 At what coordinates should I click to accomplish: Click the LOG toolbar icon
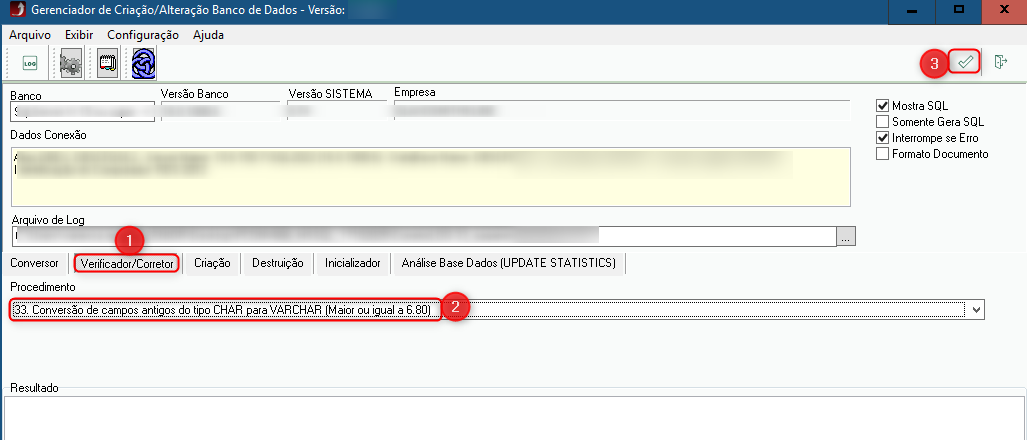click(30, 63)
